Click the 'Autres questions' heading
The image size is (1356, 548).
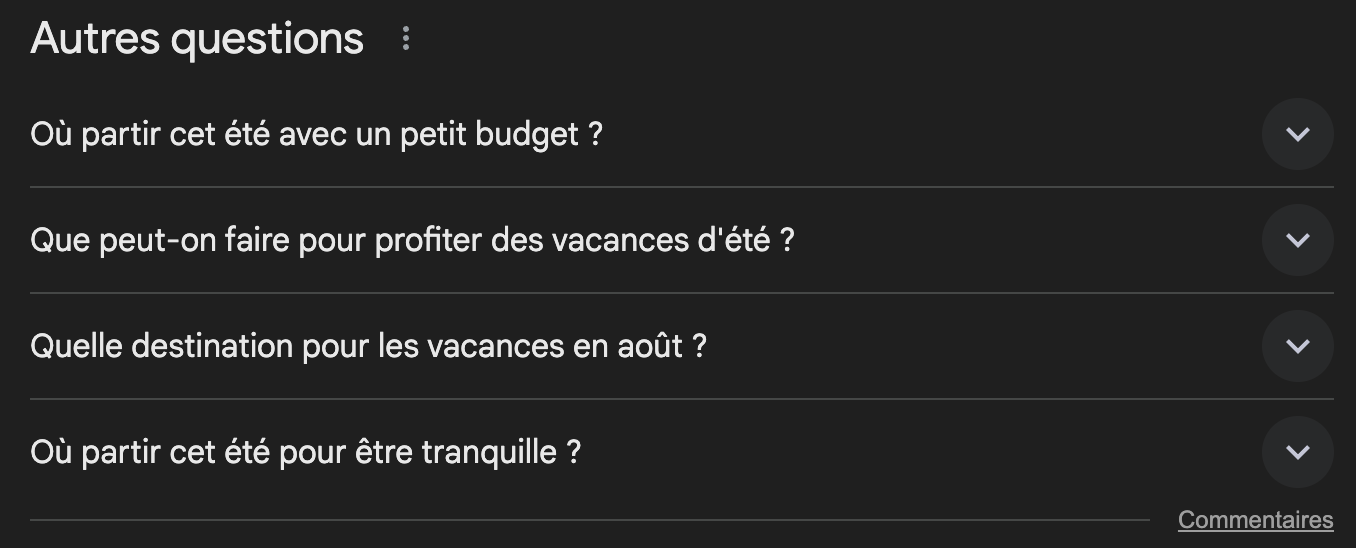click(197, 39)
